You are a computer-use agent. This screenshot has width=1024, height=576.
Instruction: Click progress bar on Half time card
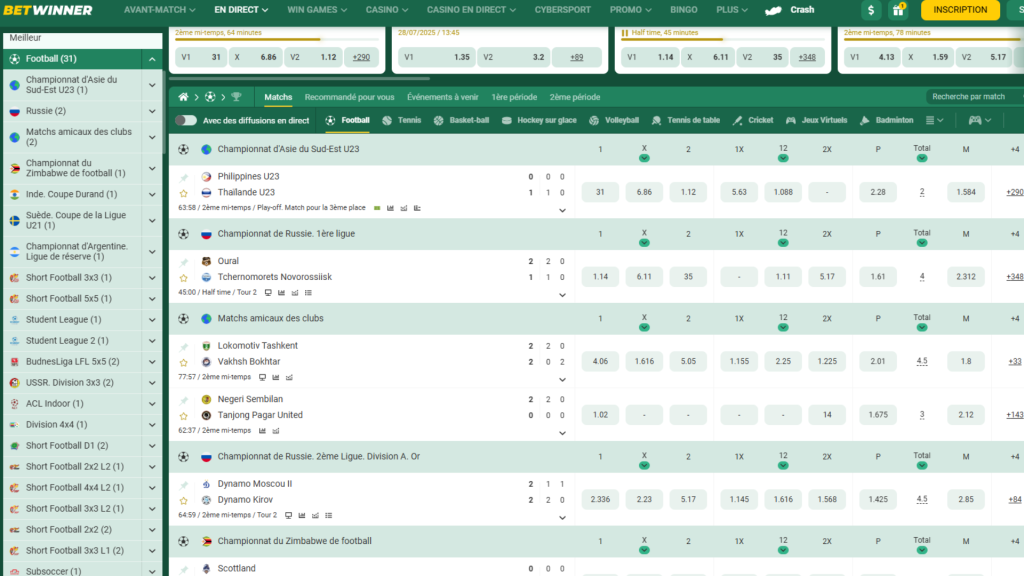tap(723, 39)
